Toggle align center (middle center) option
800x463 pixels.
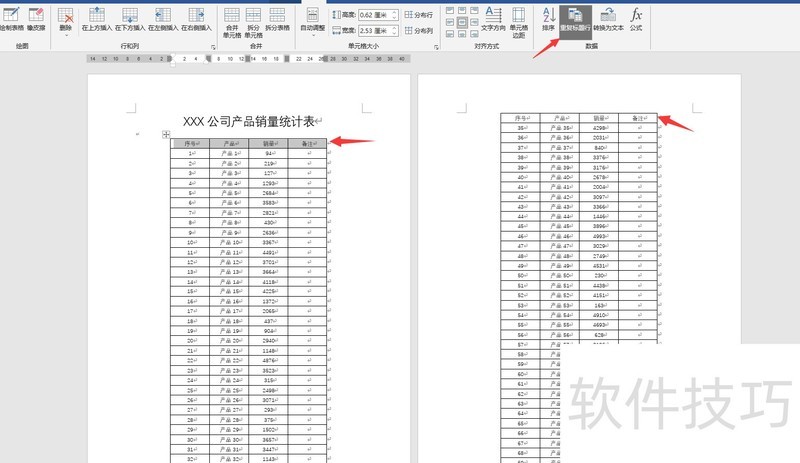point(462,22)
